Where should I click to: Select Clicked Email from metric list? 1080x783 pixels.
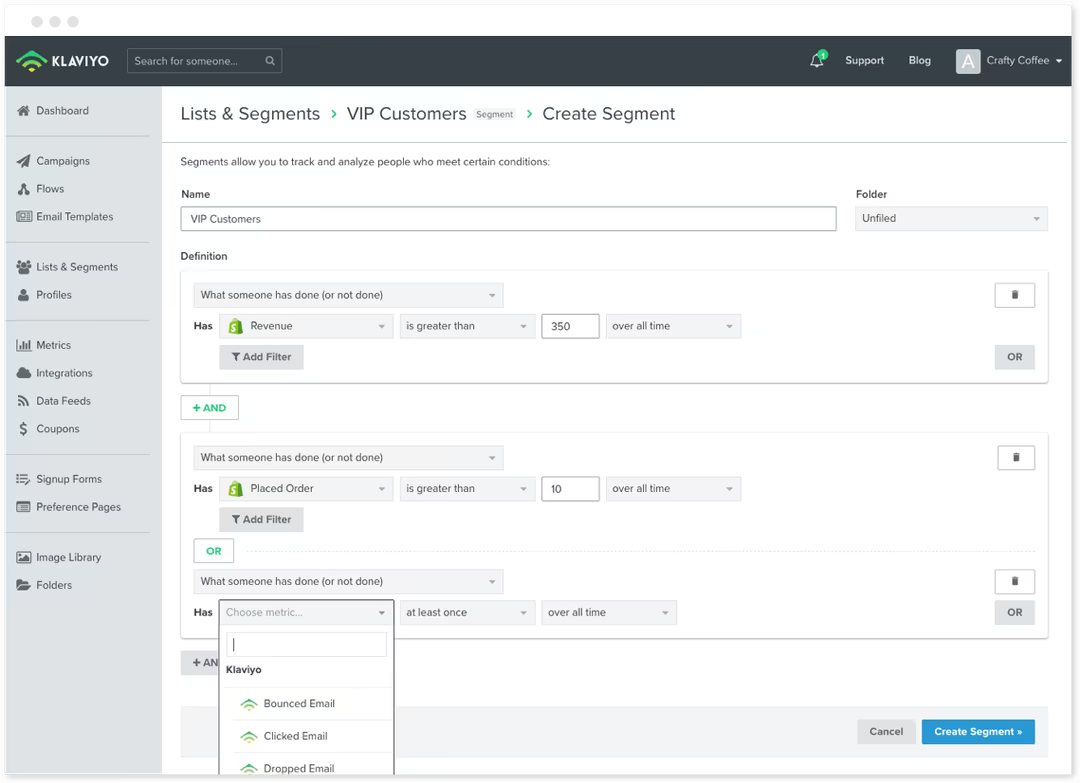point(307,736)
